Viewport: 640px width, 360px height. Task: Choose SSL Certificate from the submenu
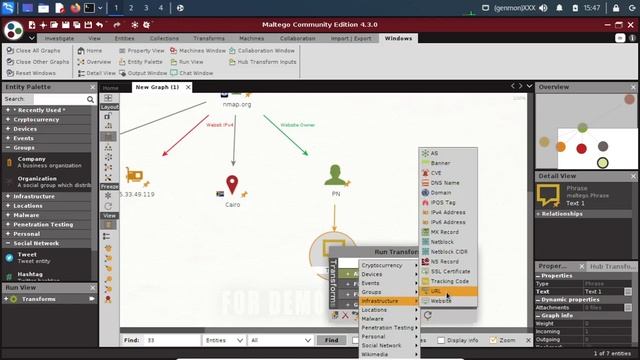coord(448,271)
